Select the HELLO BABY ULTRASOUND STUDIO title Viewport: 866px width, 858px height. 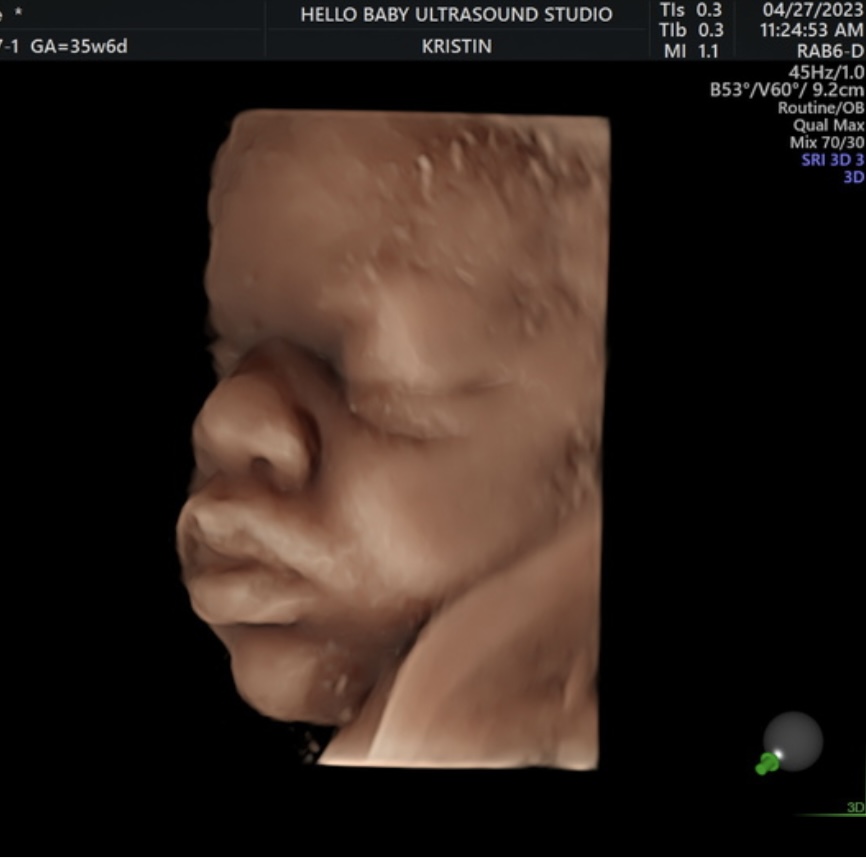(x=456, y=15)
